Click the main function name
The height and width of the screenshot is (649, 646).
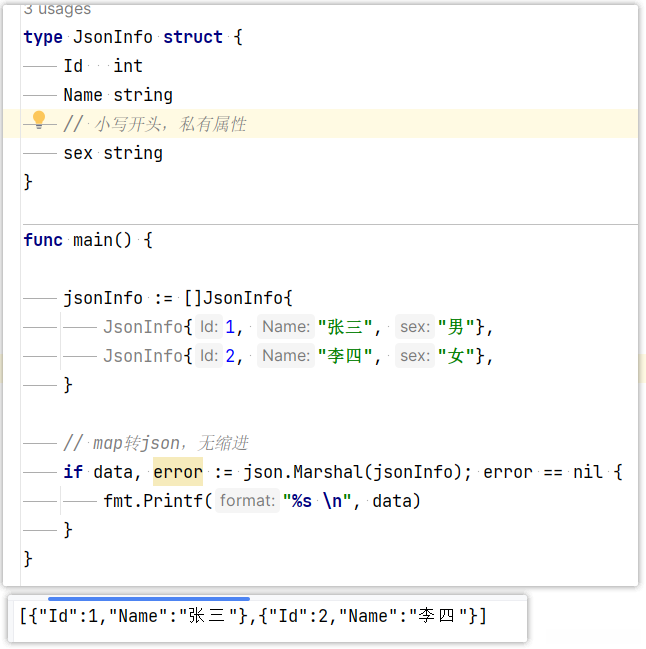(98, 240)
